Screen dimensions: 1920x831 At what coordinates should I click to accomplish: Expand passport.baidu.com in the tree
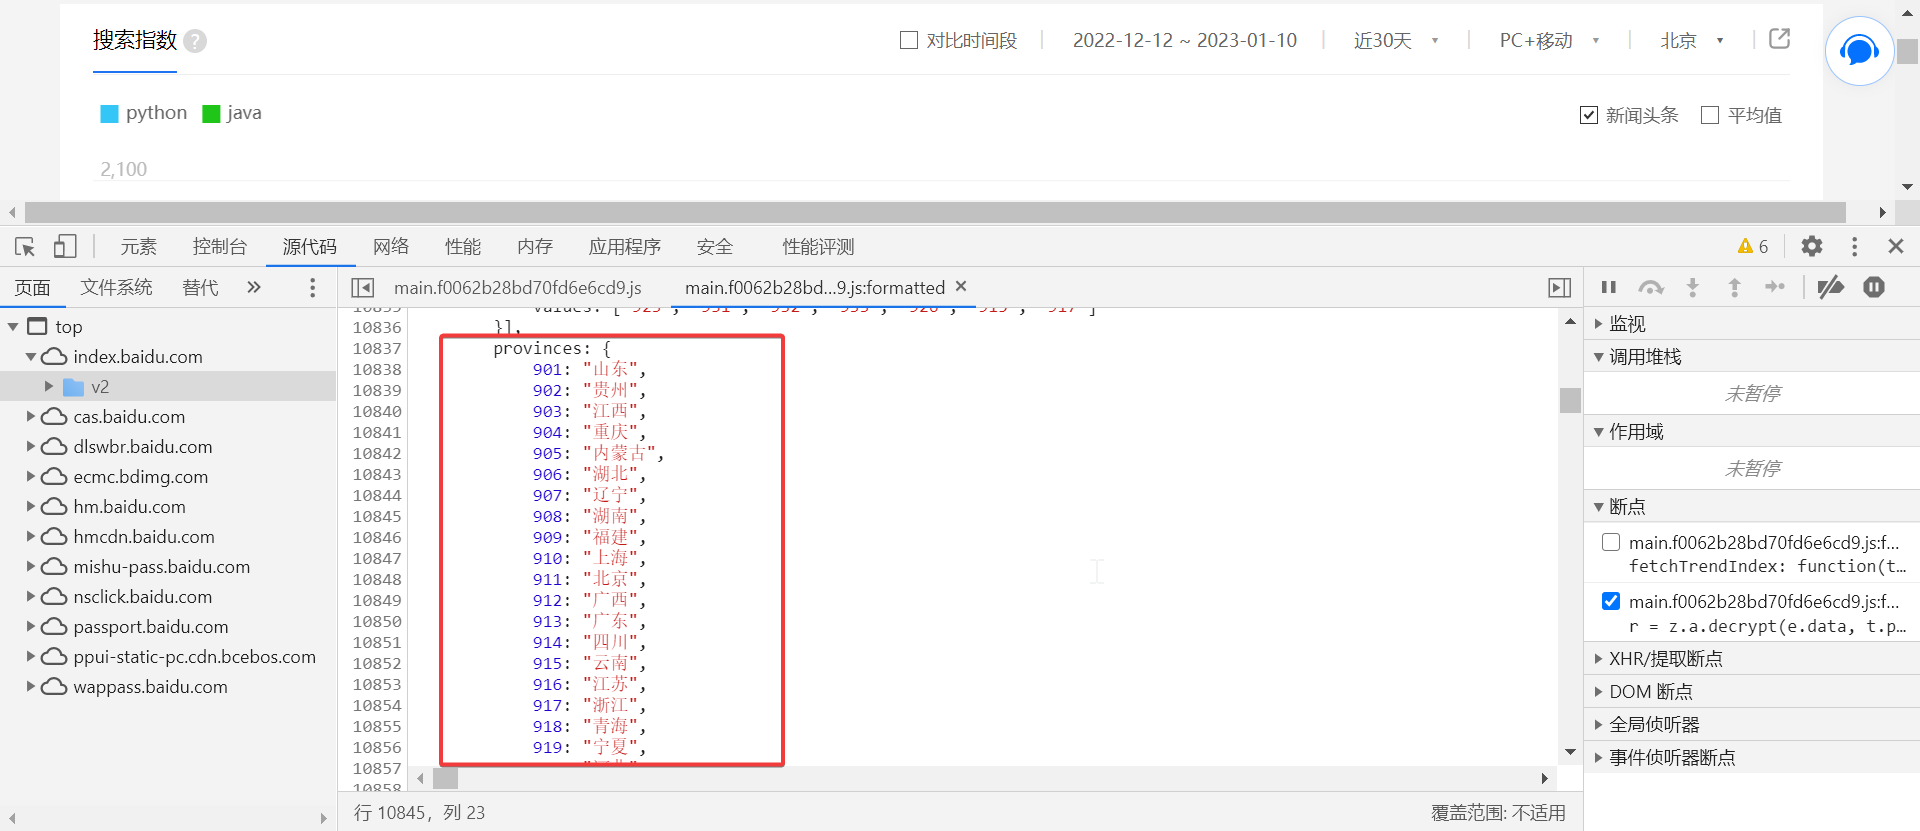31,626
